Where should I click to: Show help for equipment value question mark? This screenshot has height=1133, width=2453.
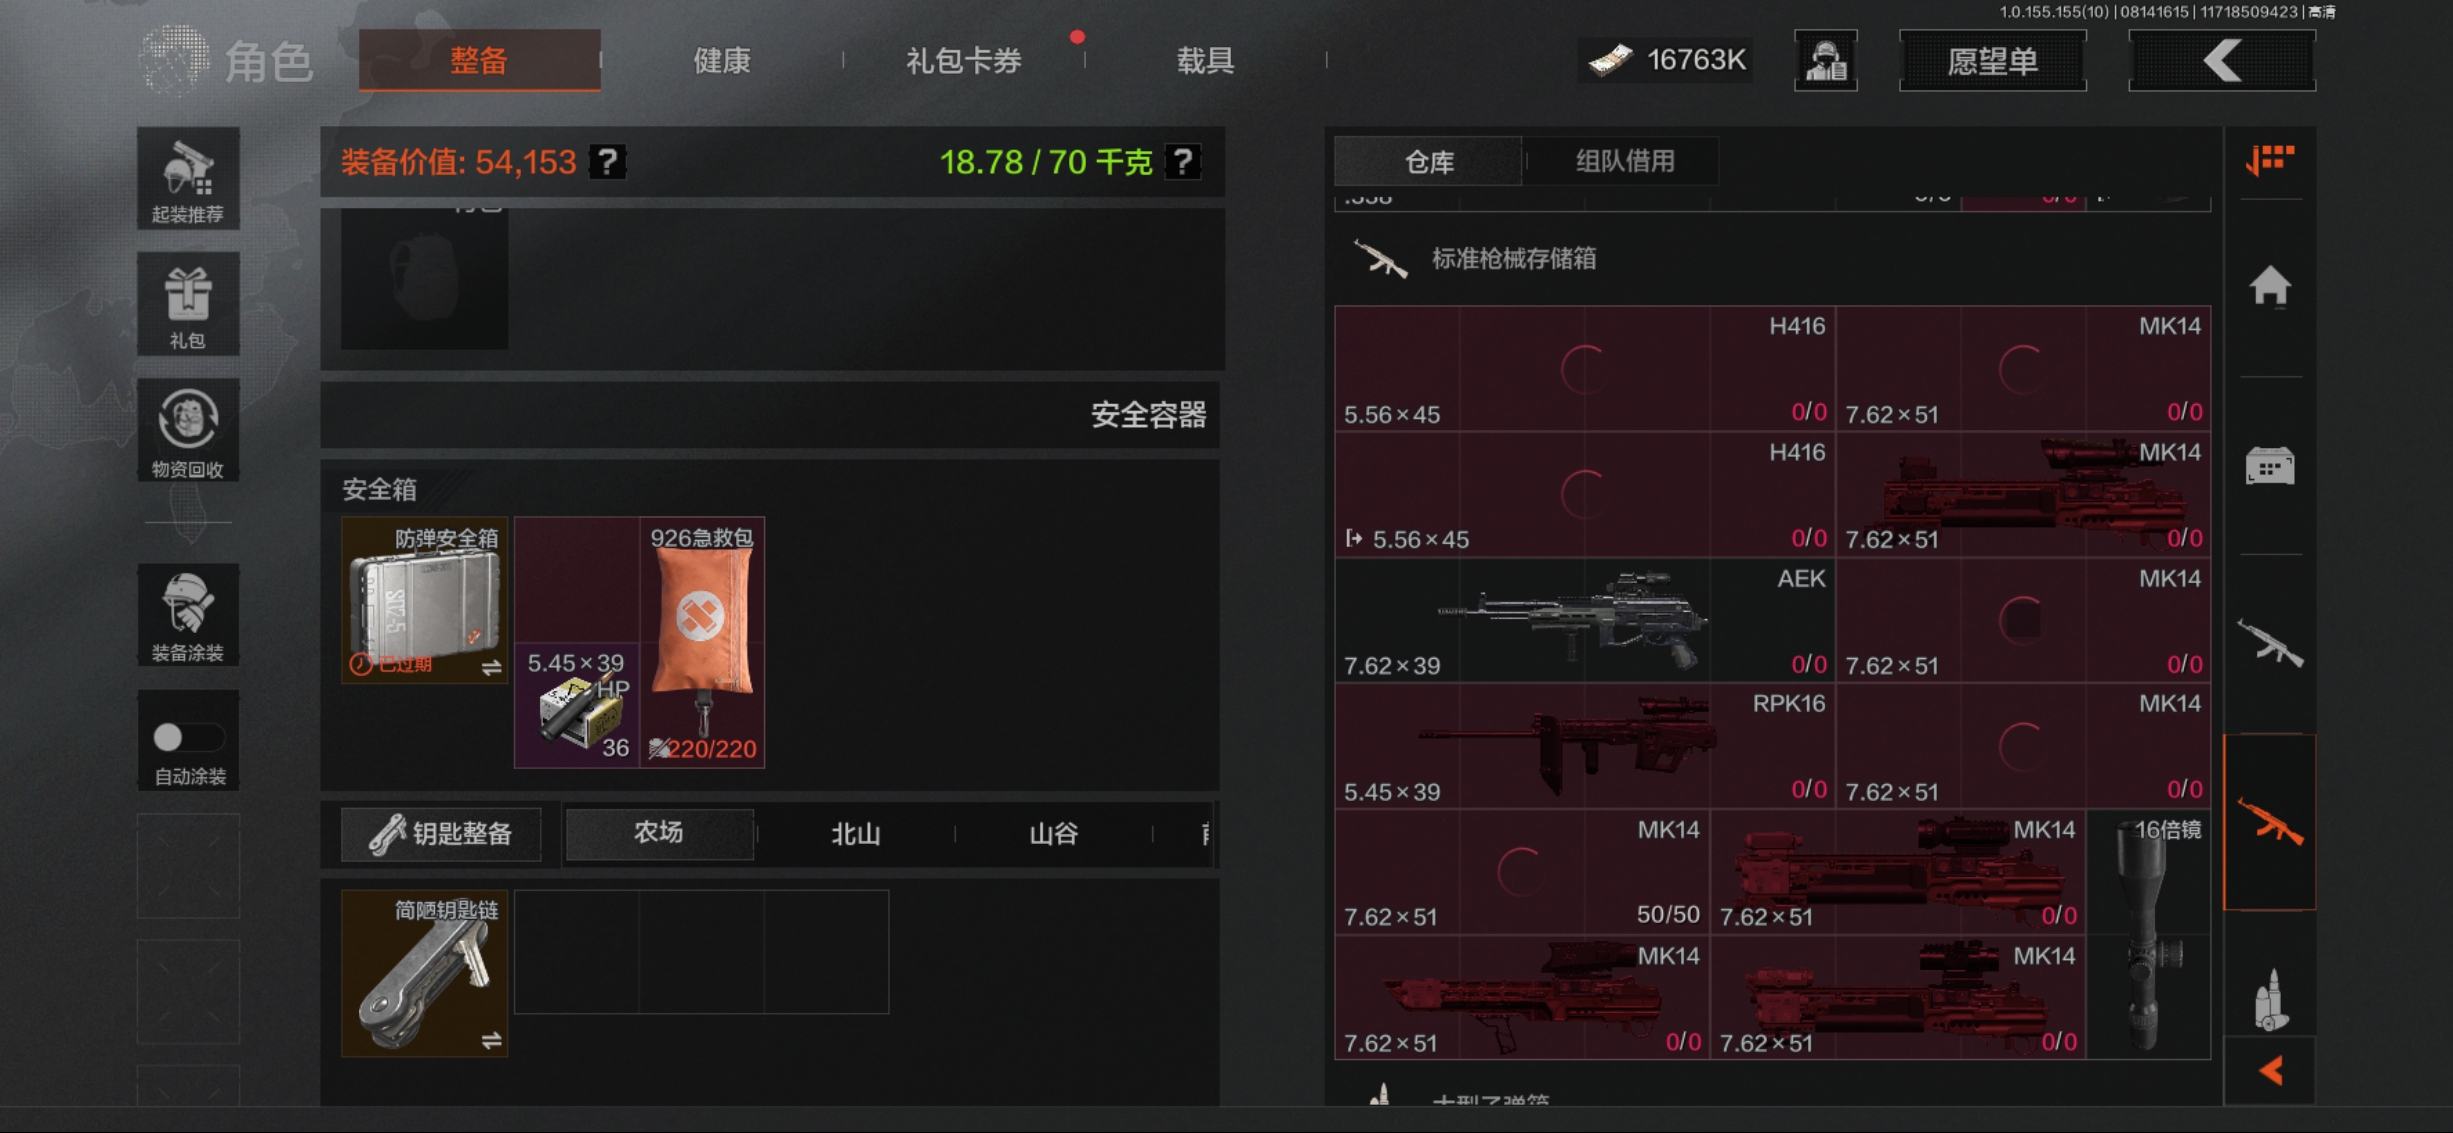tap(607, 162)
